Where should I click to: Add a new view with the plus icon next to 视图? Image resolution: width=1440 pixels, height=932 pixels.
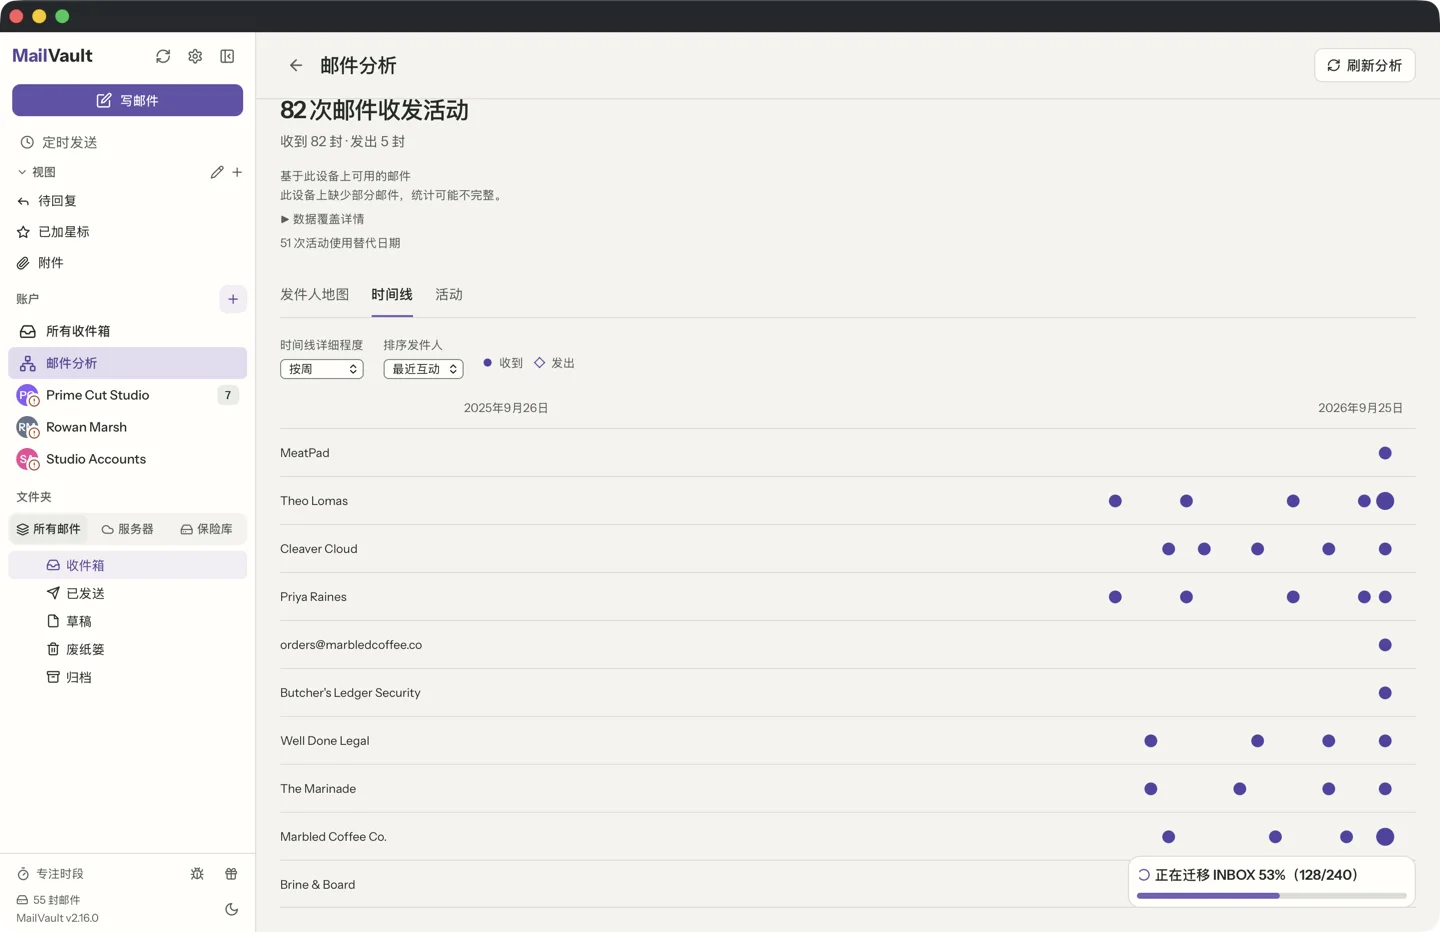[237, 172]
